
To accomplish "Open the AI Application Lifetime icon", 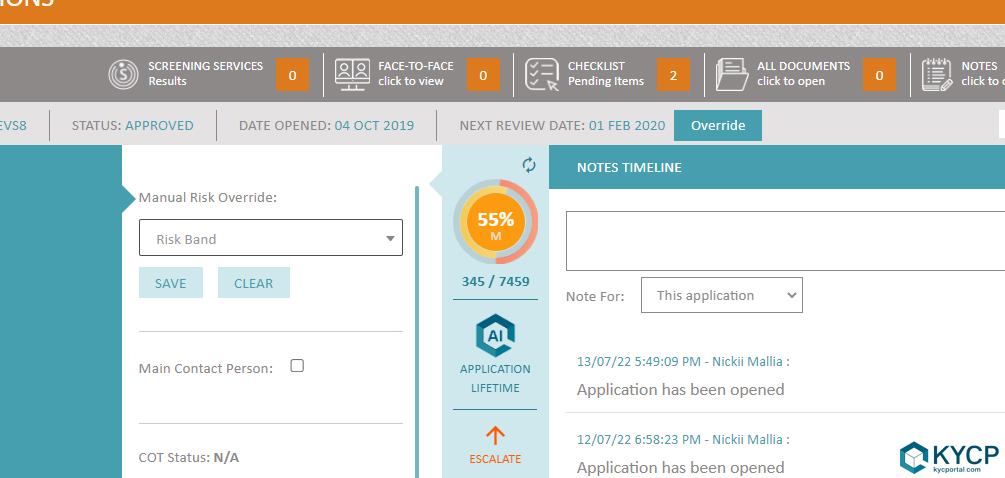I will tap(495, 335).
